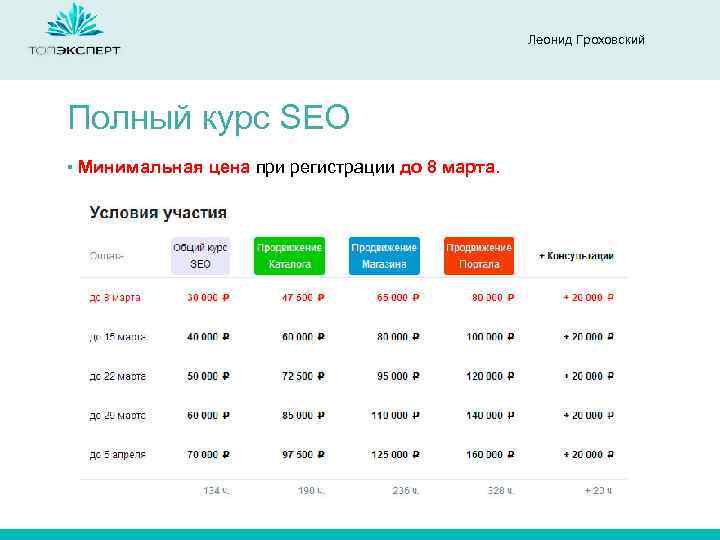
Task: Click the red text Минимальная цена
Action: (164, 167)
